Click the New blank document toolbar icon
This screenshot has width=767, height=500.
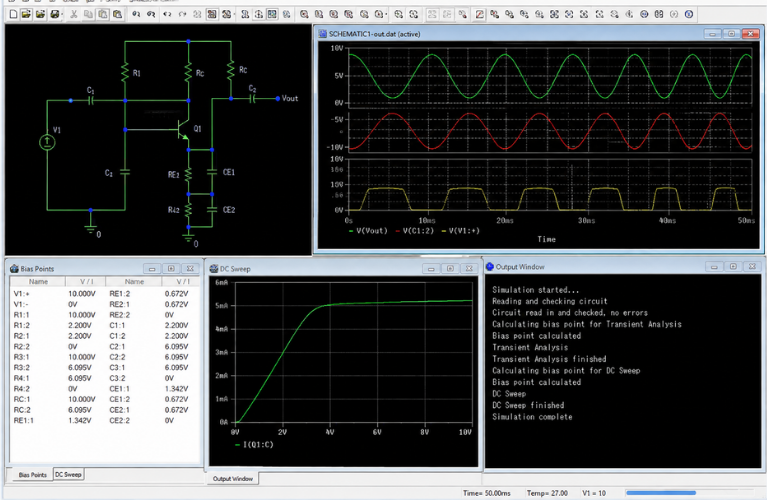tap(13, 14)
